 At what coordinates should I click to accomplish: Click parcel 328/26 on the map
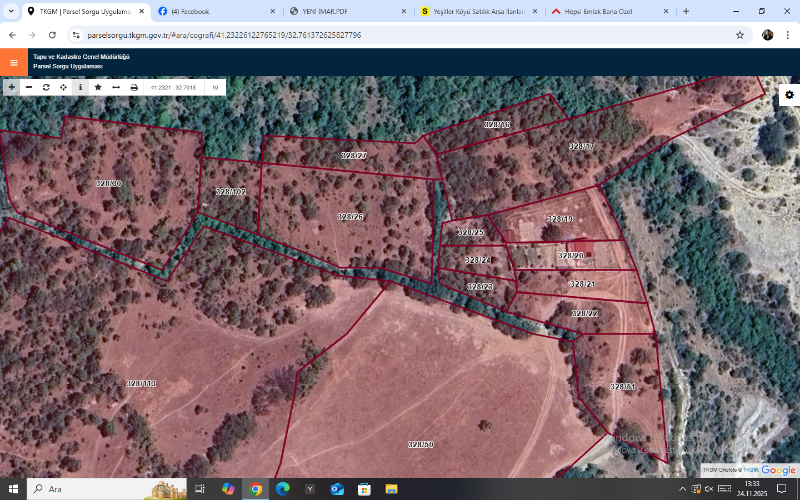click(x=350, y=216)
